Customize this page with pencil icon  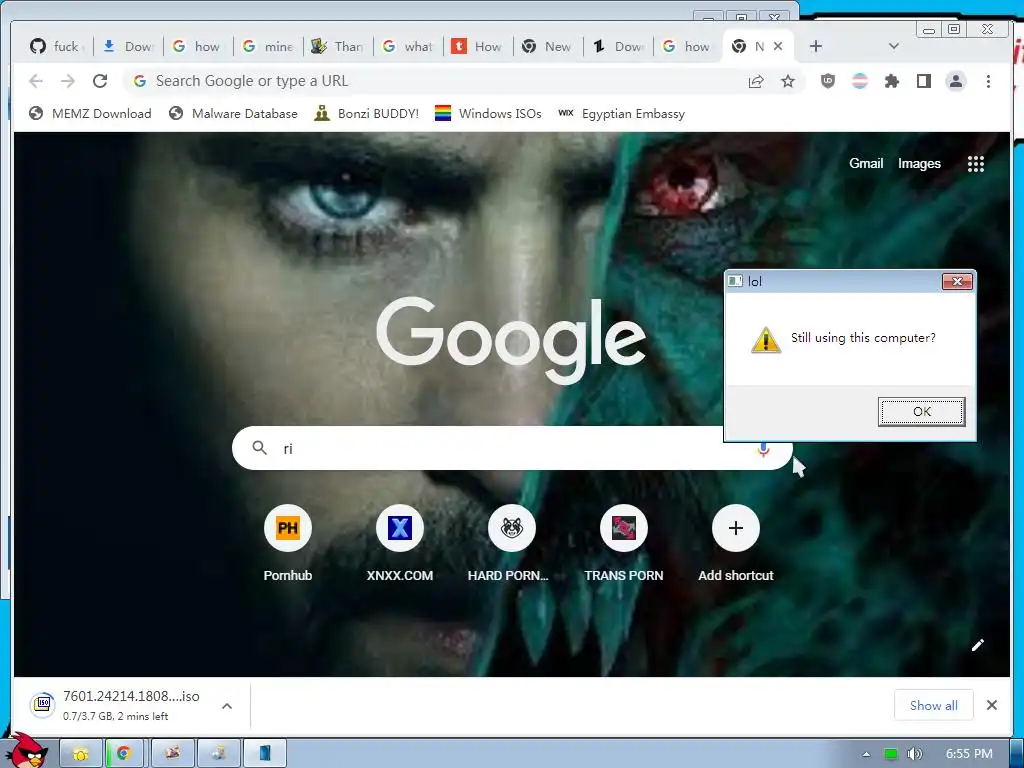pos(978,645)
